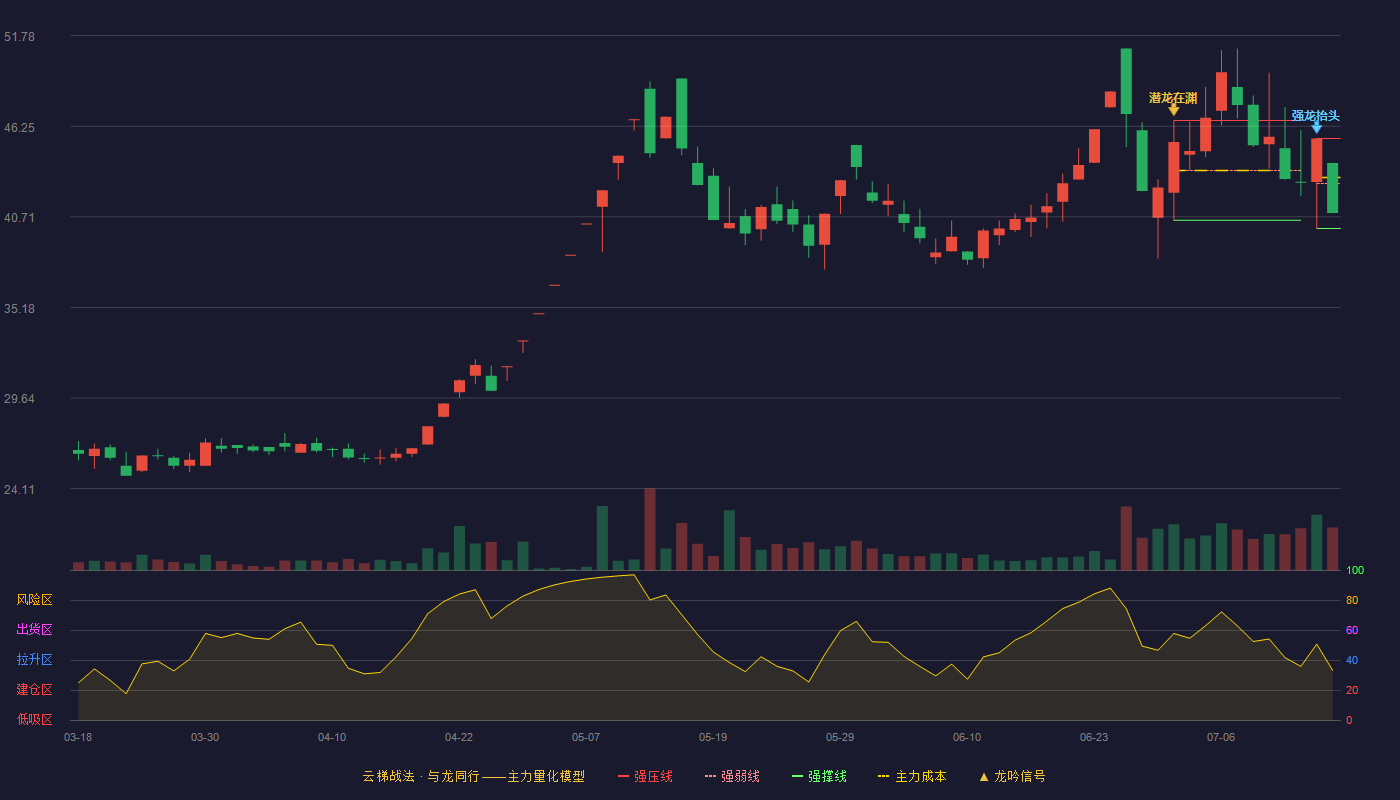Click the 05-19 date label
The image size is (1400, 800).
tap(713, 737)
